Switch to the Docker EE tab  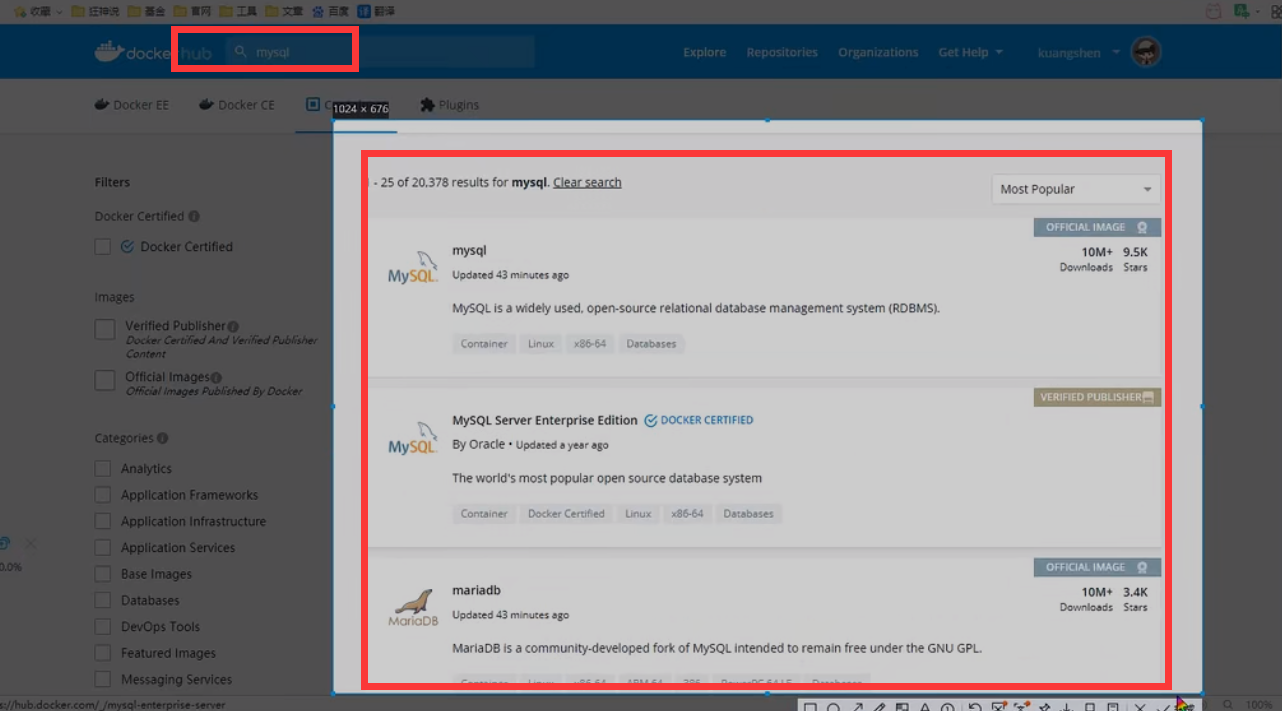(131, 104)
